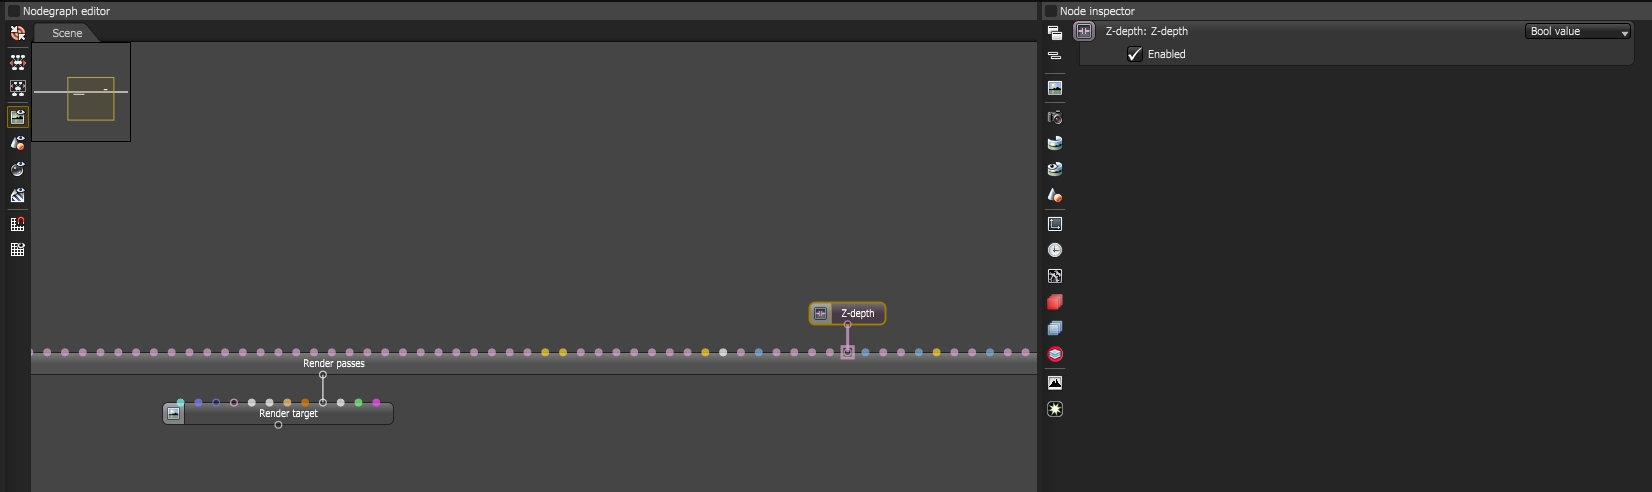Viewport: 1652px width, 492px height.
Task: Jump to render target icon in inspector sidebar
Action: pos(1054,88)
